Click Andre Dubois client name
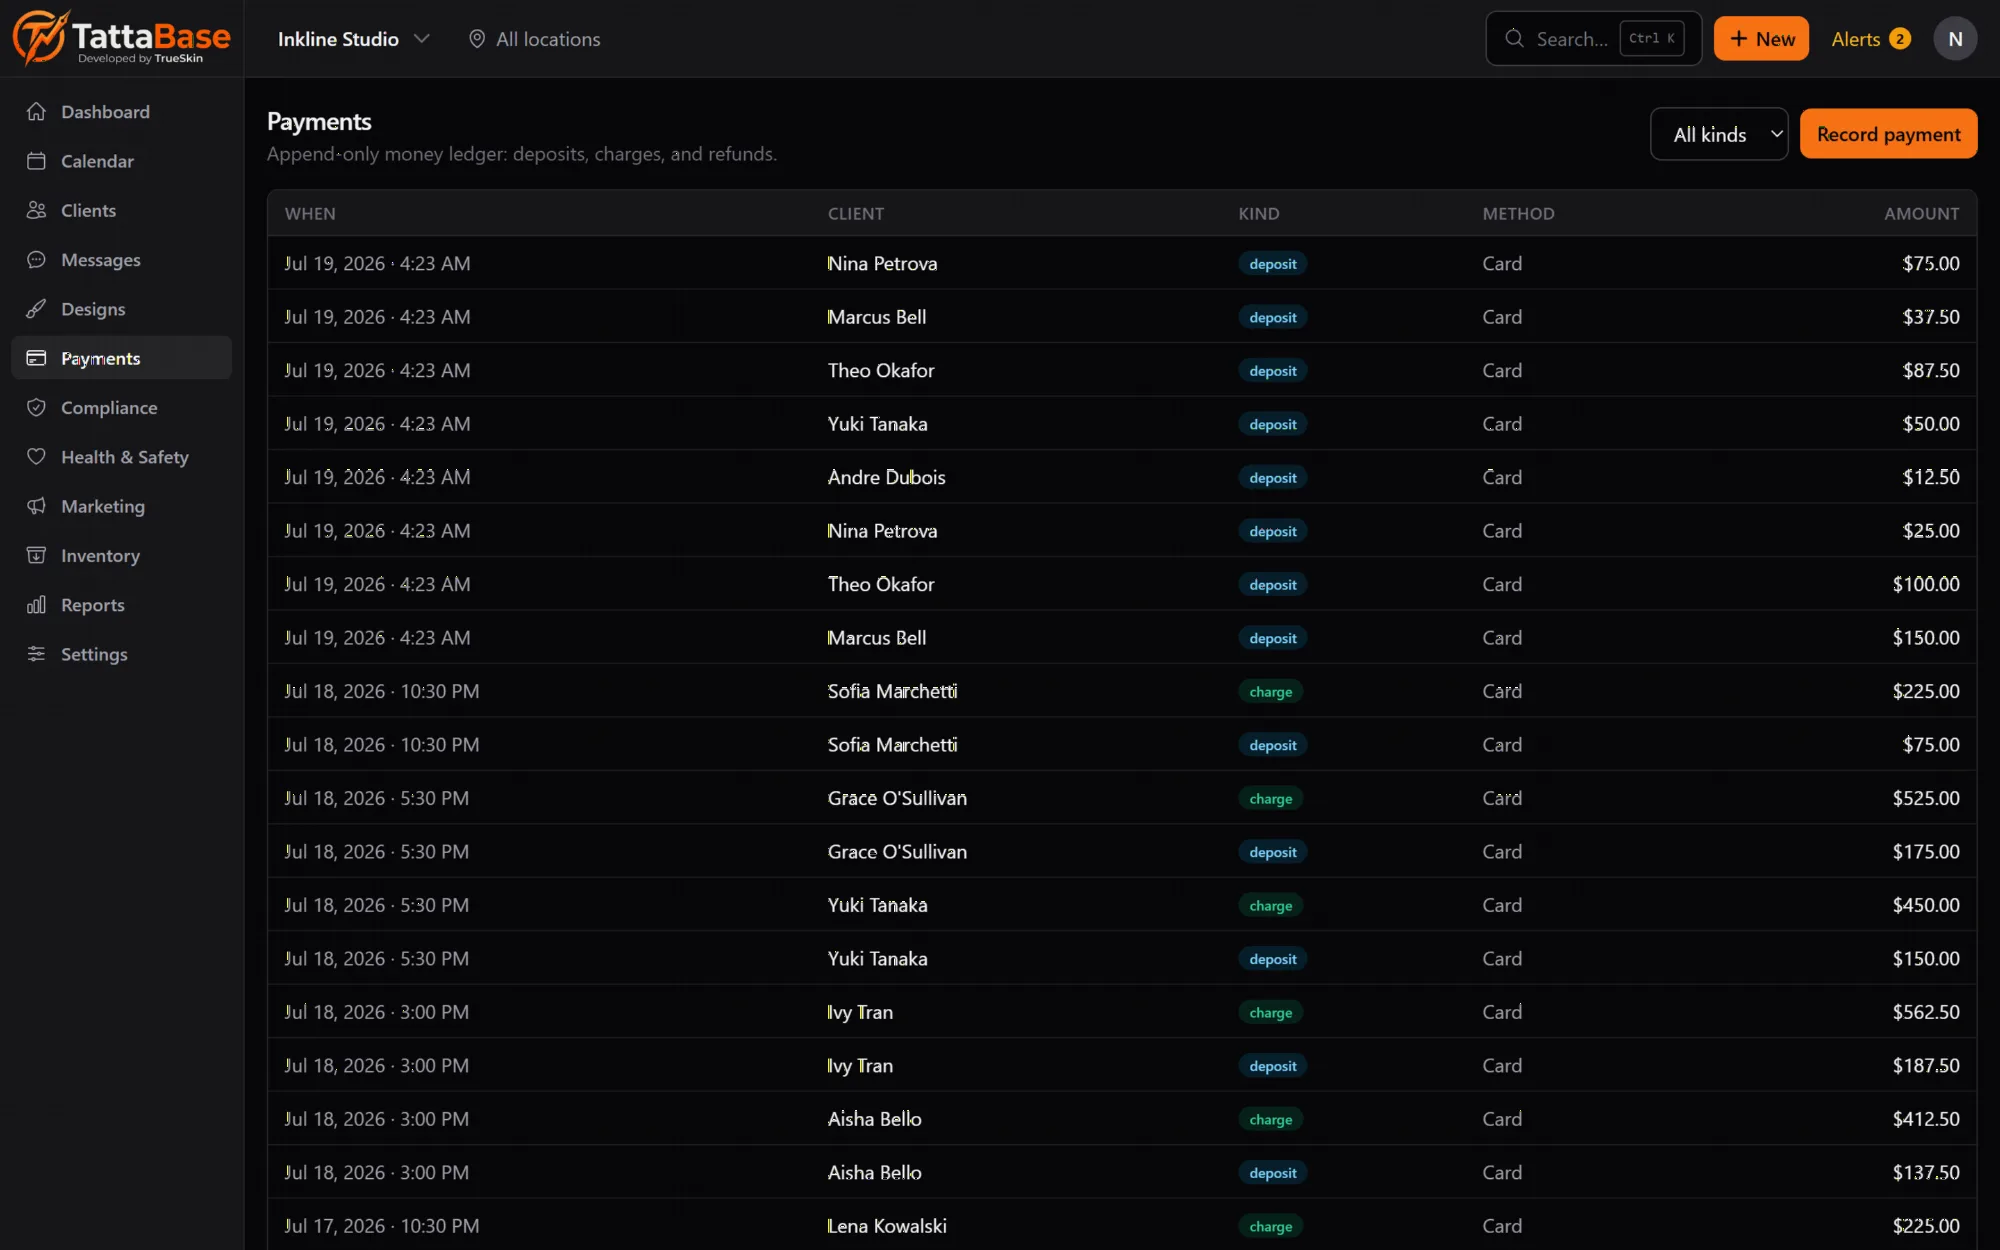 886,477
